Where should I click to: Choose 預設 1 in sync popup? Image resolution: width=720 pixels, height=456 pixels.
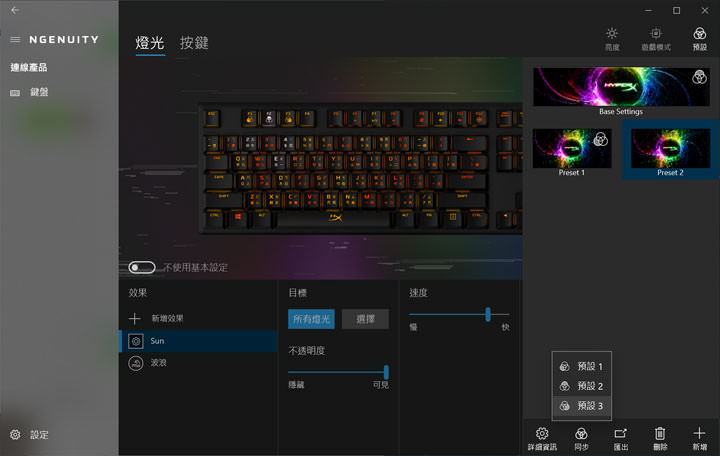click(x=581, y=366)
